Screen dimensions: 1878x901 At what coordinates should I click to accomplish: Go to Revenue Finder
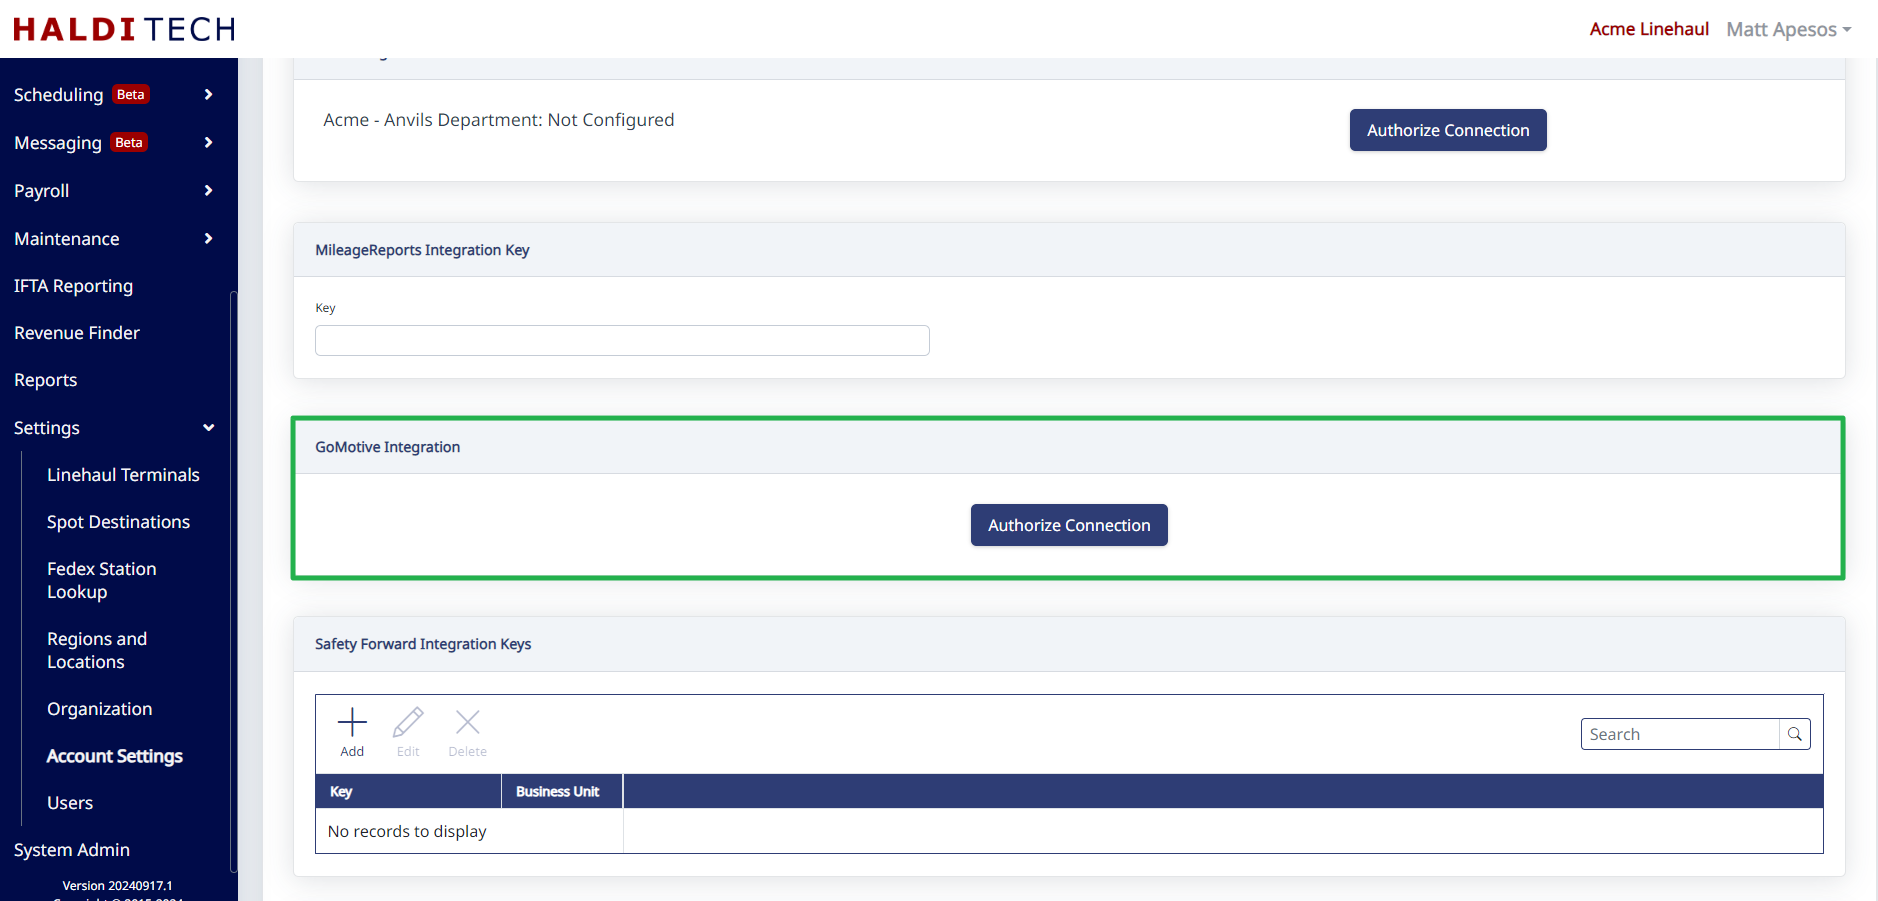(77, 333)
